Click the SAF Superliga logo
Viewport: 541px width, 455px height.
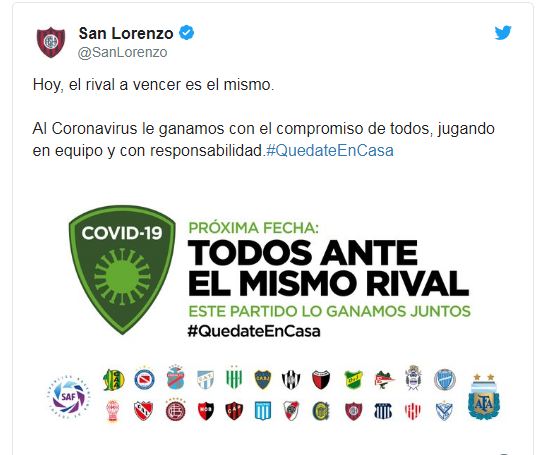(68, 396)
